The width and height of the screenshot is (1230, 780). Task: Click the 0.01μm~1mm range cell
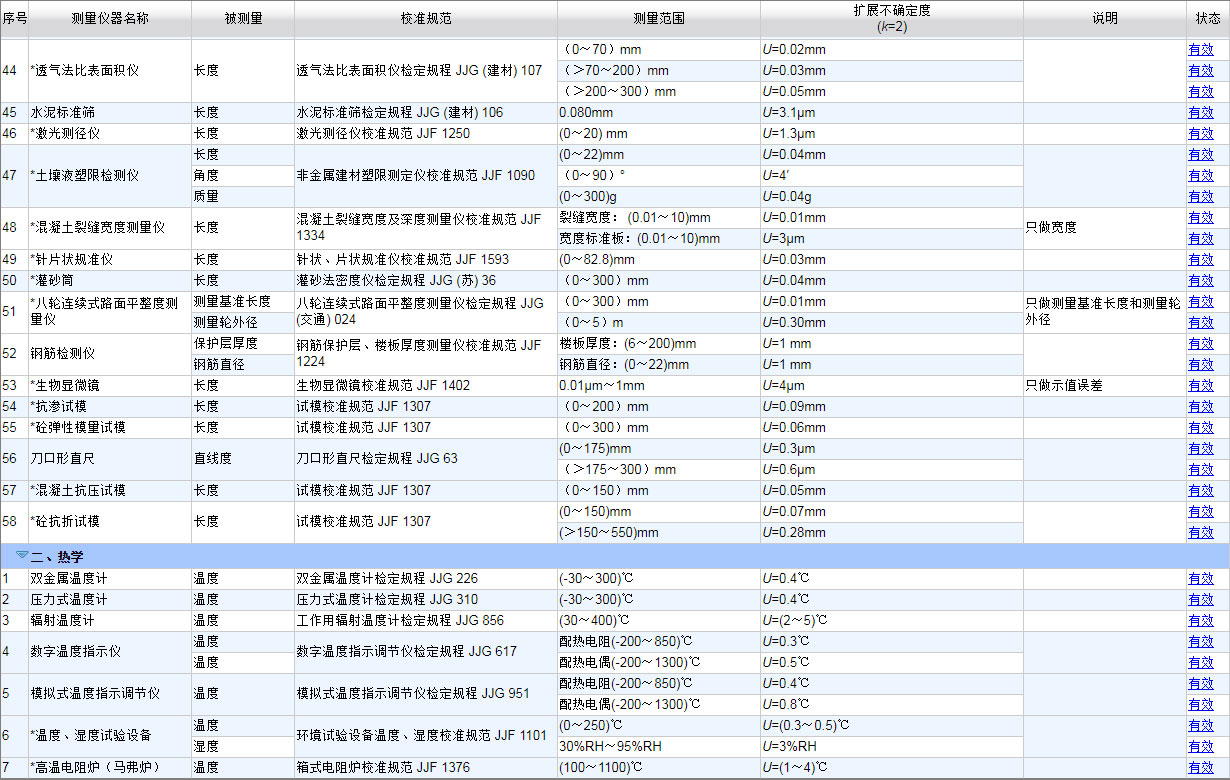pos(658,385)
